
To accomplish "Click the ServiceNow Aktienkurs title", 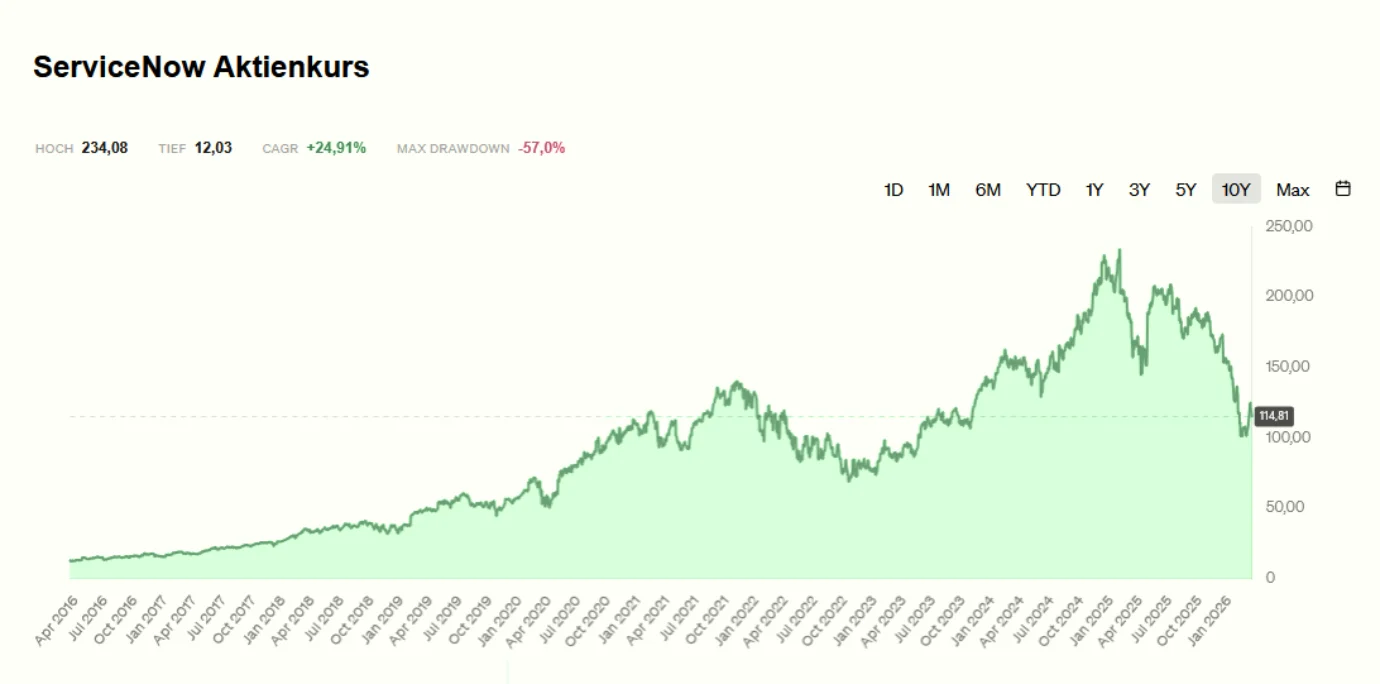I will 201,67.
